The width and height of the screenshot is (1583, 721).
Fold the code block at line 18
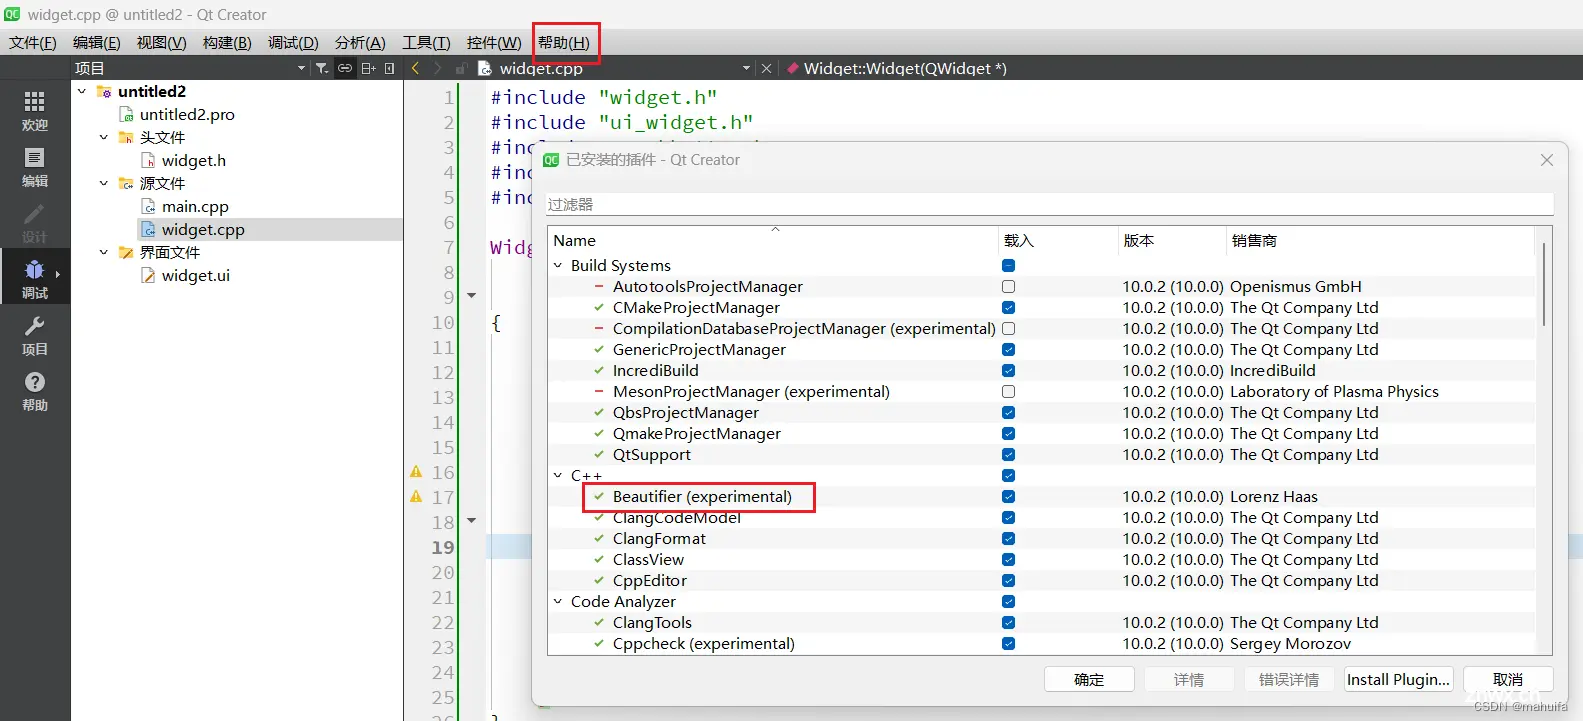click(x=472, y=521)
